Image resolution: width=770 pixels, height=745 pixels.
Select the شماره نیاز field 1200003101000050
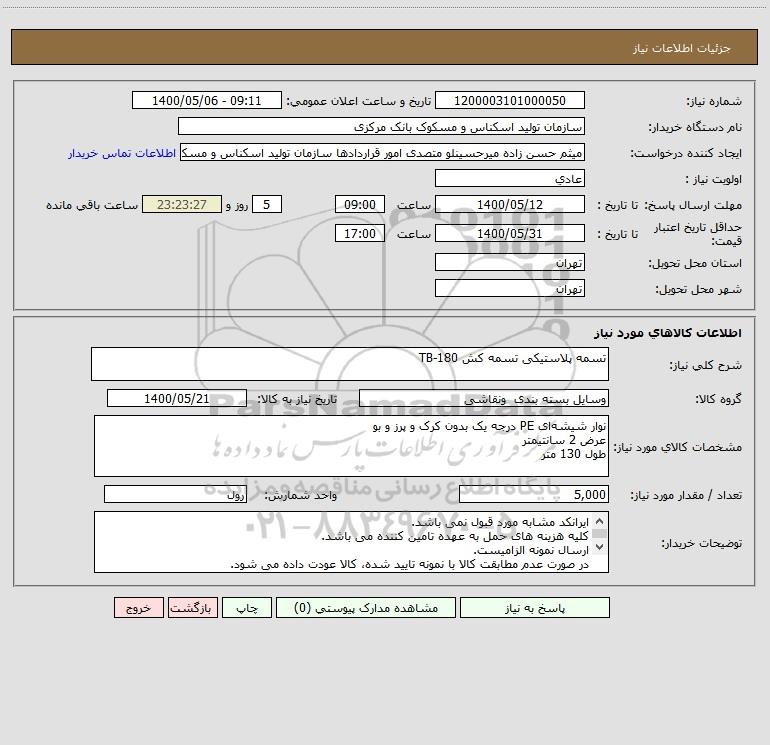coord(510,100)
